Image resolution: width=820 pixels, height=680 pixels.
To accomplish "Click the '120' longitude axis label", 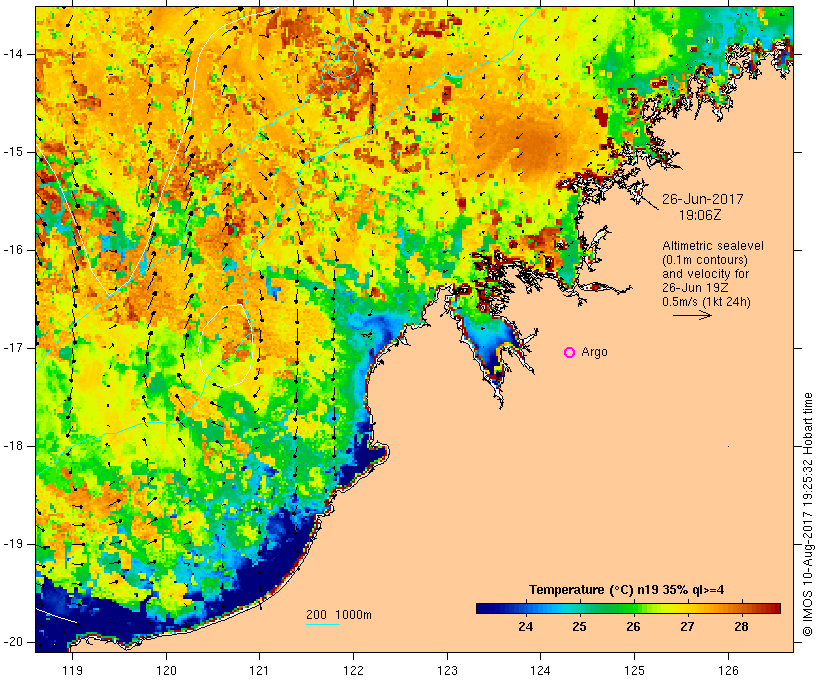I will 166,670.
